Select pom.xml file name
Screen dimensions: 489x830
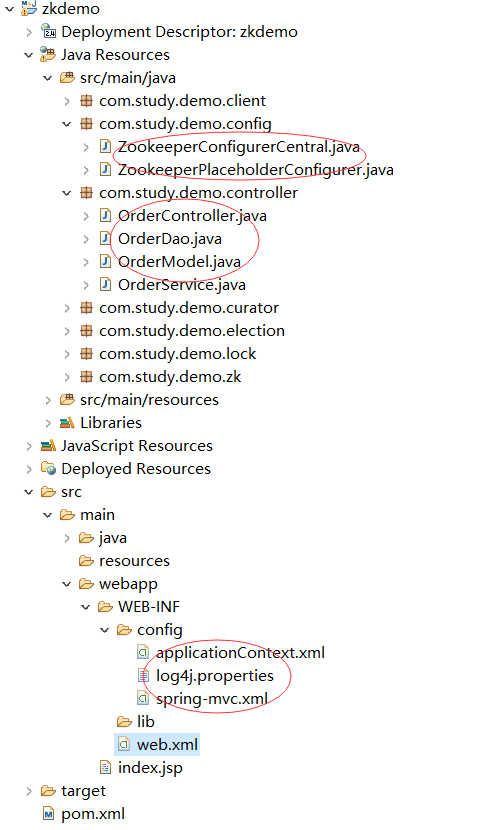[x=93, y=814]
